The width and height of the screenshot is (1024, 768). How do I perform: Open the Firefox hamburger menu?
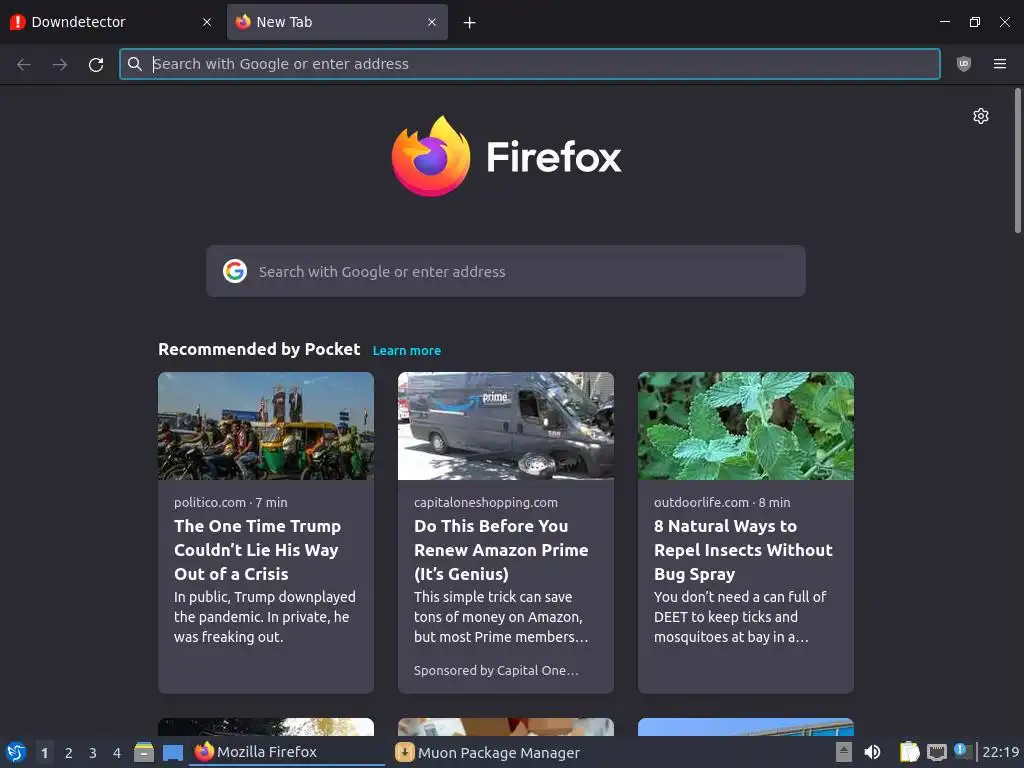(1000, 64)
